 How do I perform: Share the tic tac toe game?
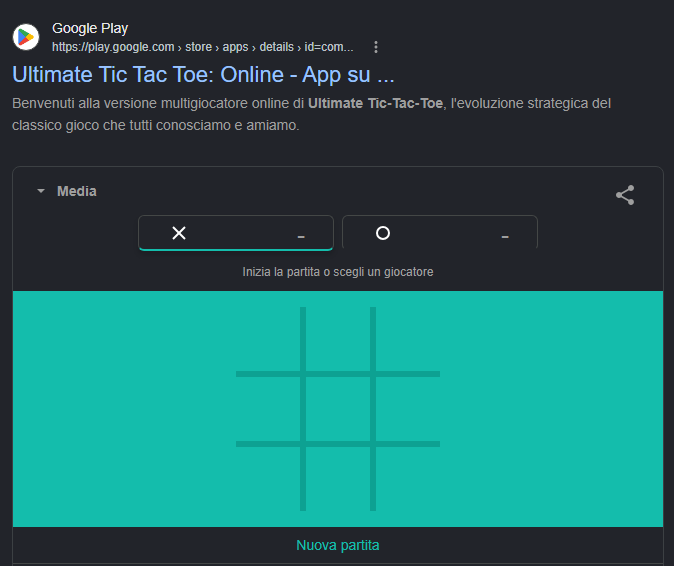[625, 195]
